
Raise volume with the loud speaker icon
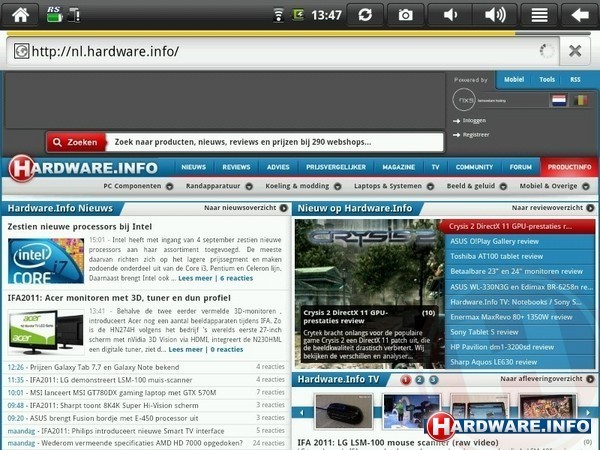point(495,15)
